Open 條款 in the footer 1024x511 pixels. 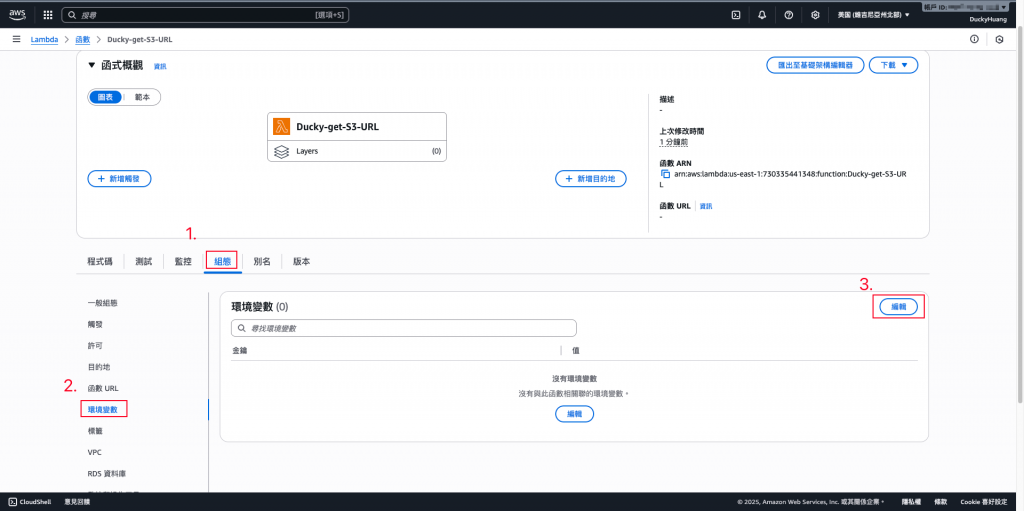[x=940, y=502]
